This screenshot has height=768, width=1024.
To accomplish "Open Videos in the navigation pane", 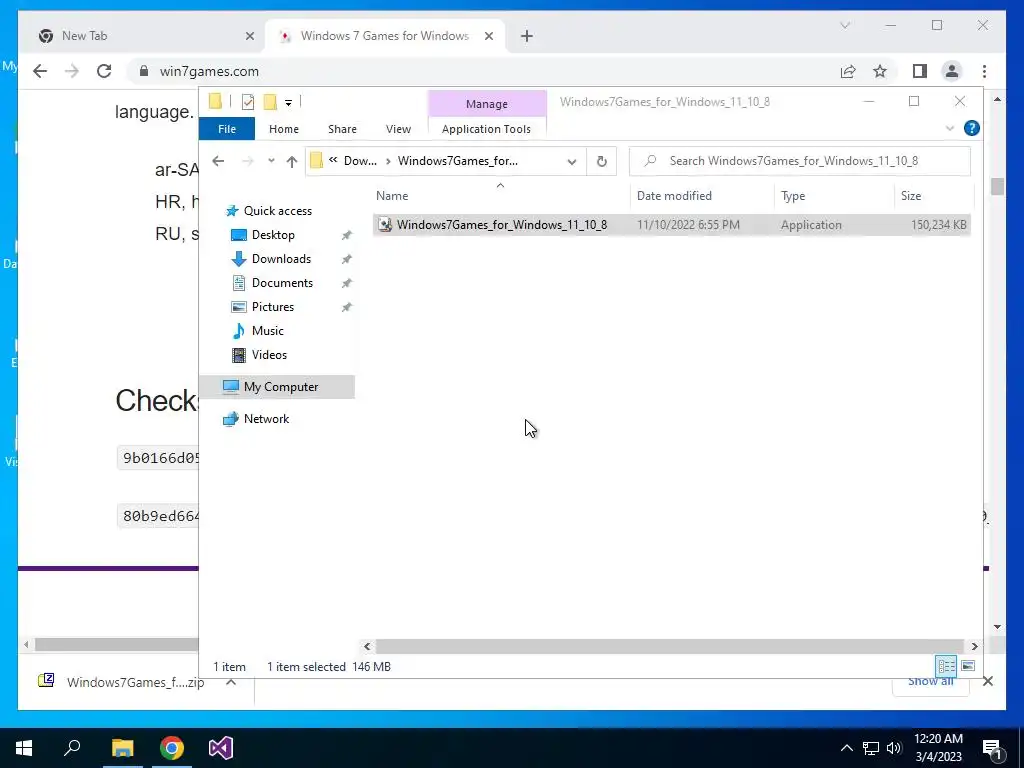I will 269,355.
